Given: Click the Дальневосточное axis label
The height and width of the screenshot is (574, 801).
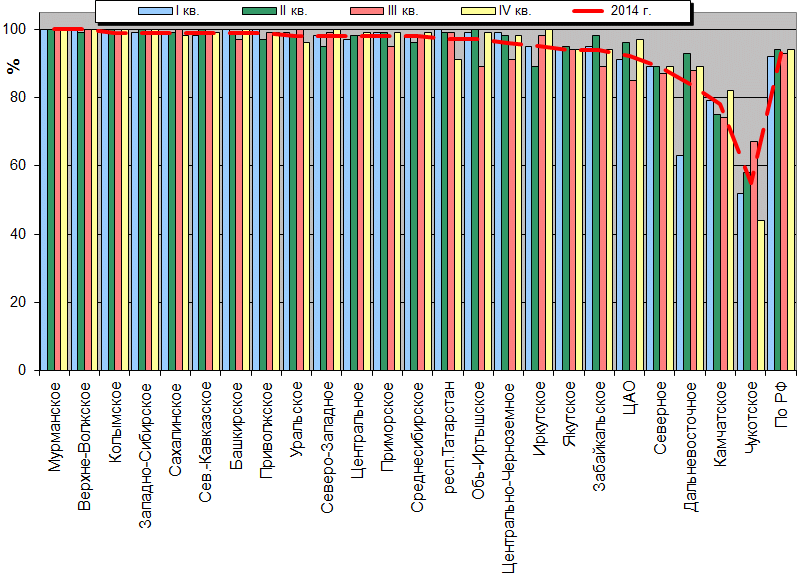Looking at the screenshot, I should pos(690,447).
